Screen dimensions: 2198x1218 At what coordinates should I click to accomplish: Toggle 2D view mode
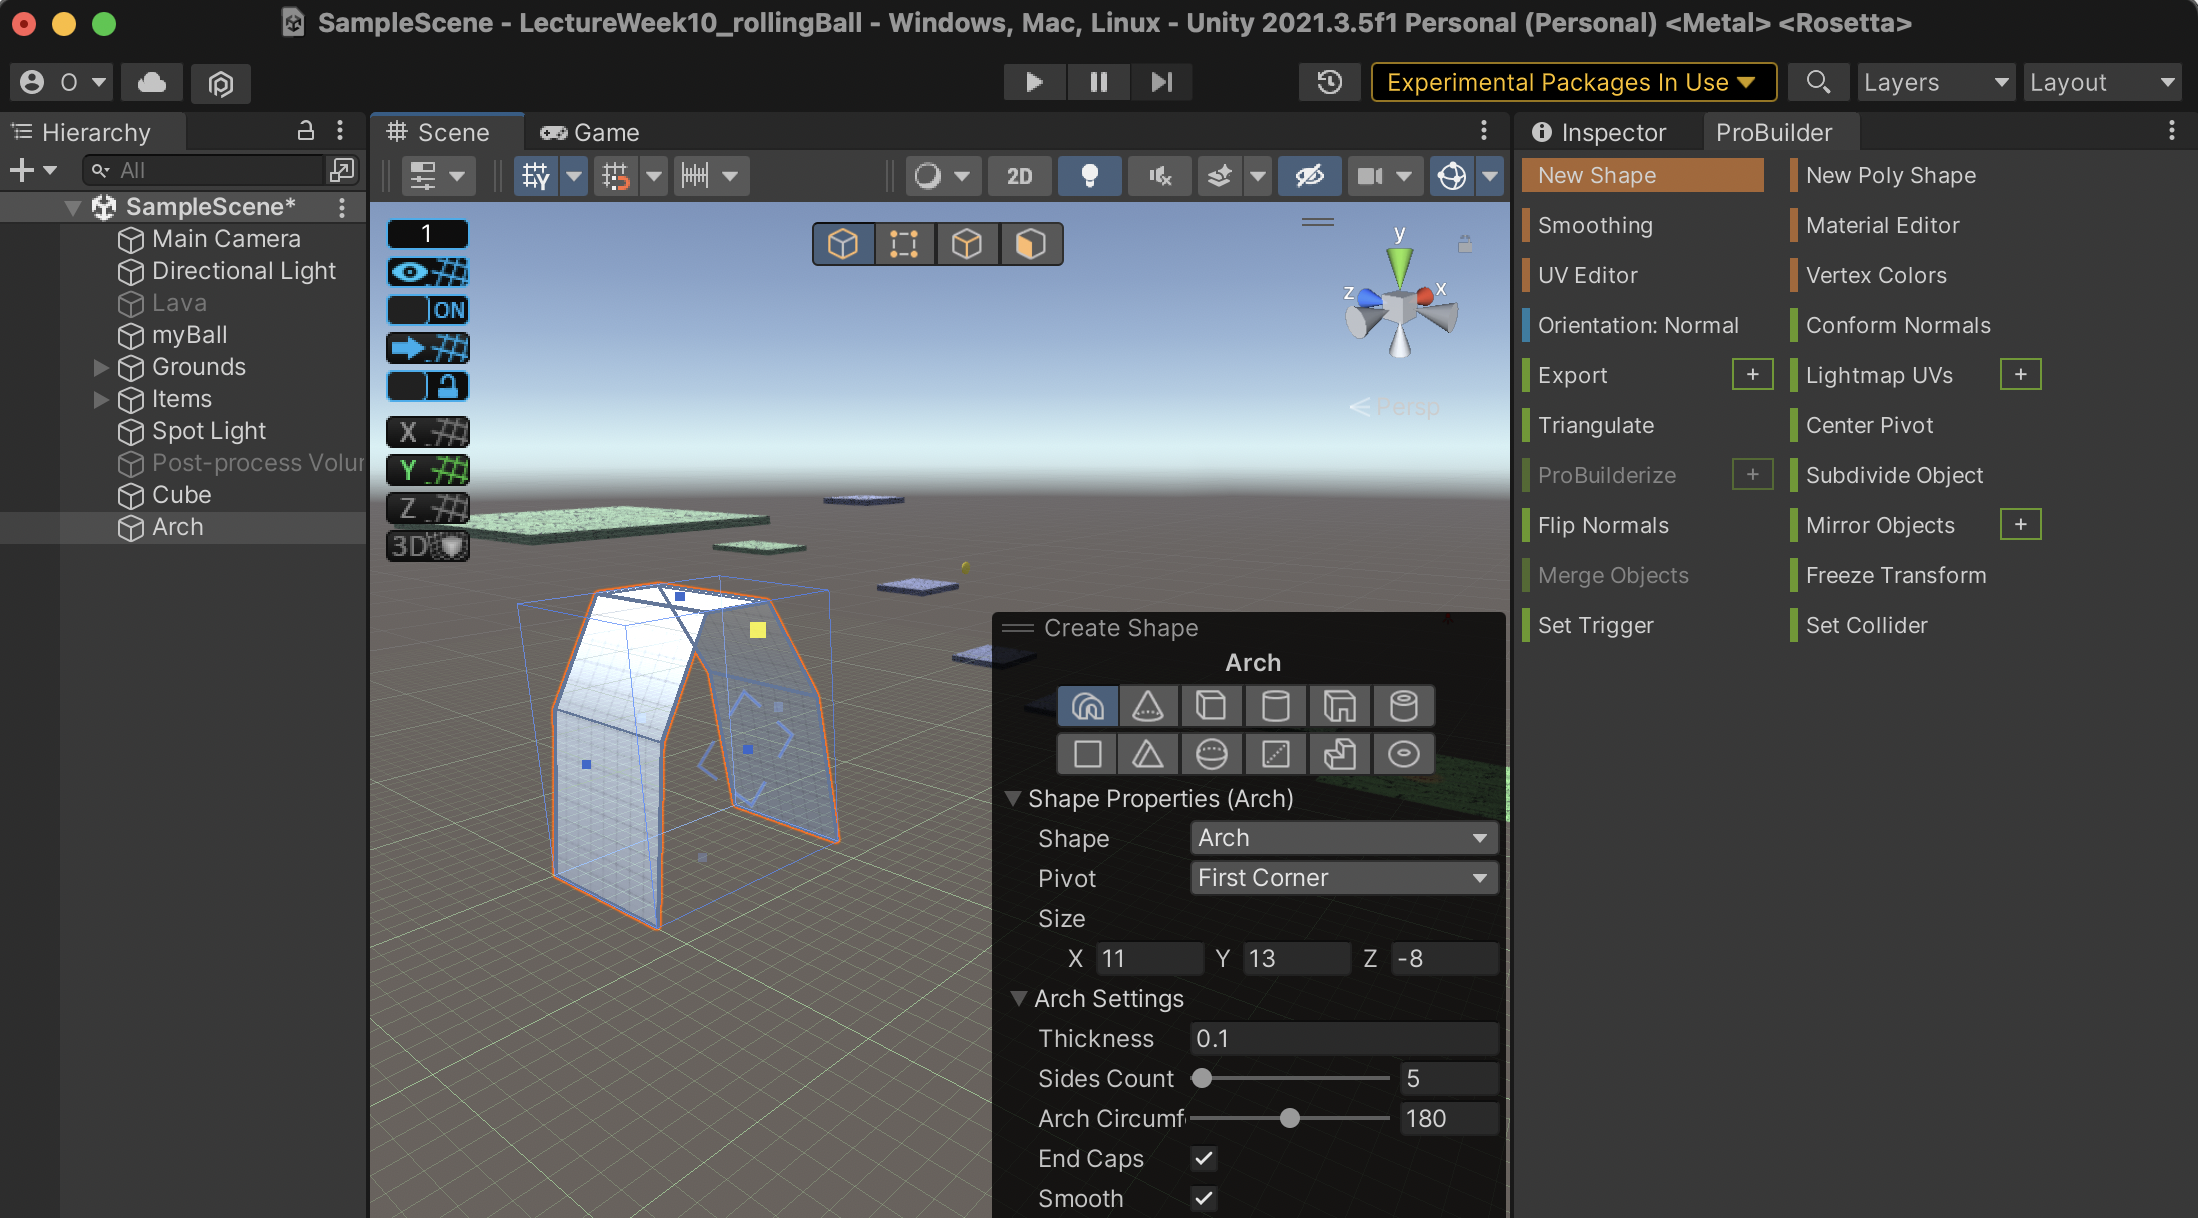pos(1019,176)
